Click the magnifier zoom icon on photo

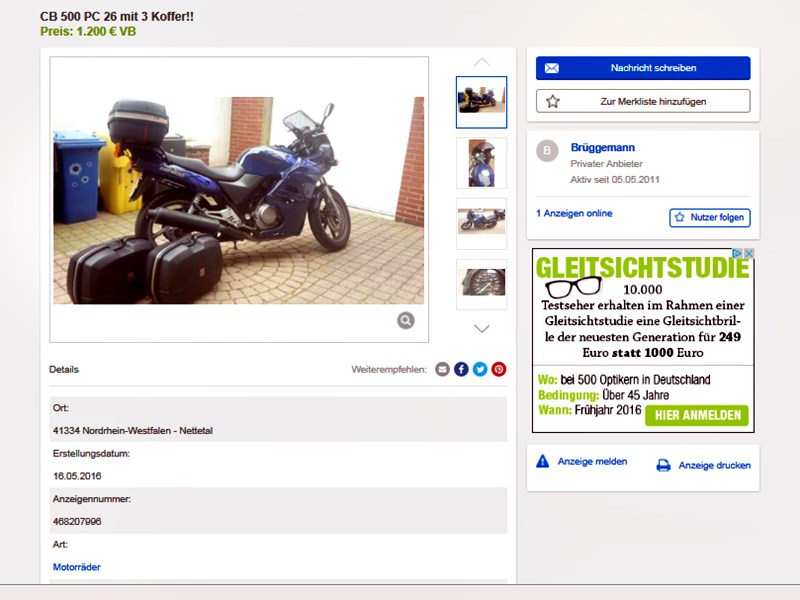[405, 320]
